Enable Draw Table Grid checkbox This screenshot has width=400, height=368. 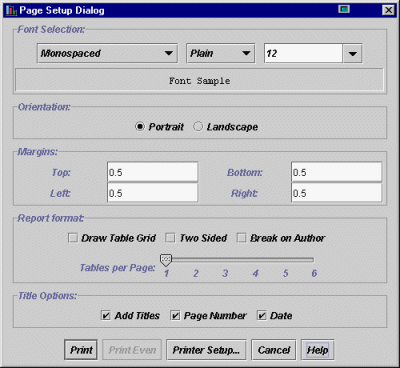click(73, 238)
